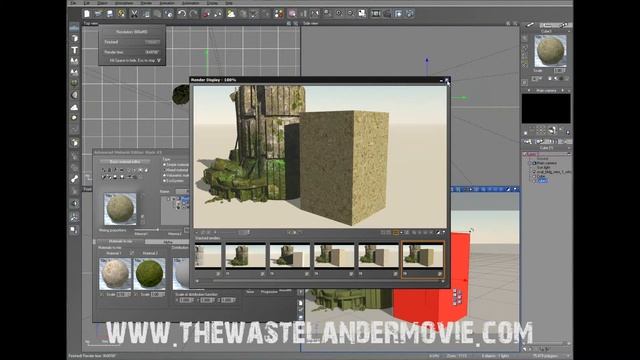Click the pink toolbar icon
The height and width of the screenshot is (360, 640).
coord(292,13)
